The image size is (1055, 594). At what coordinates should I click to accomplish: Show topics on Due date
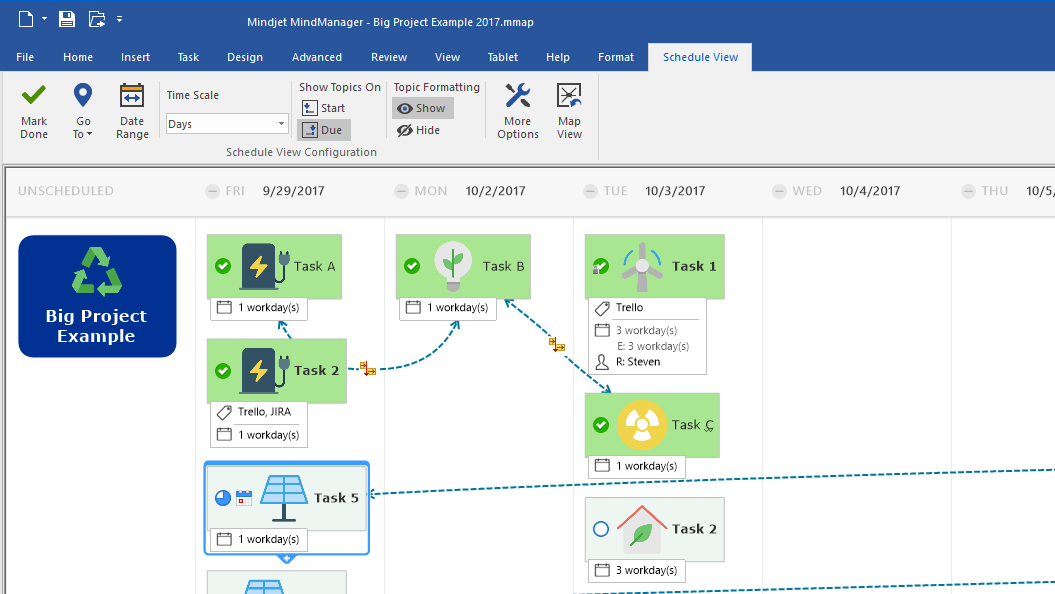point(322,130)
